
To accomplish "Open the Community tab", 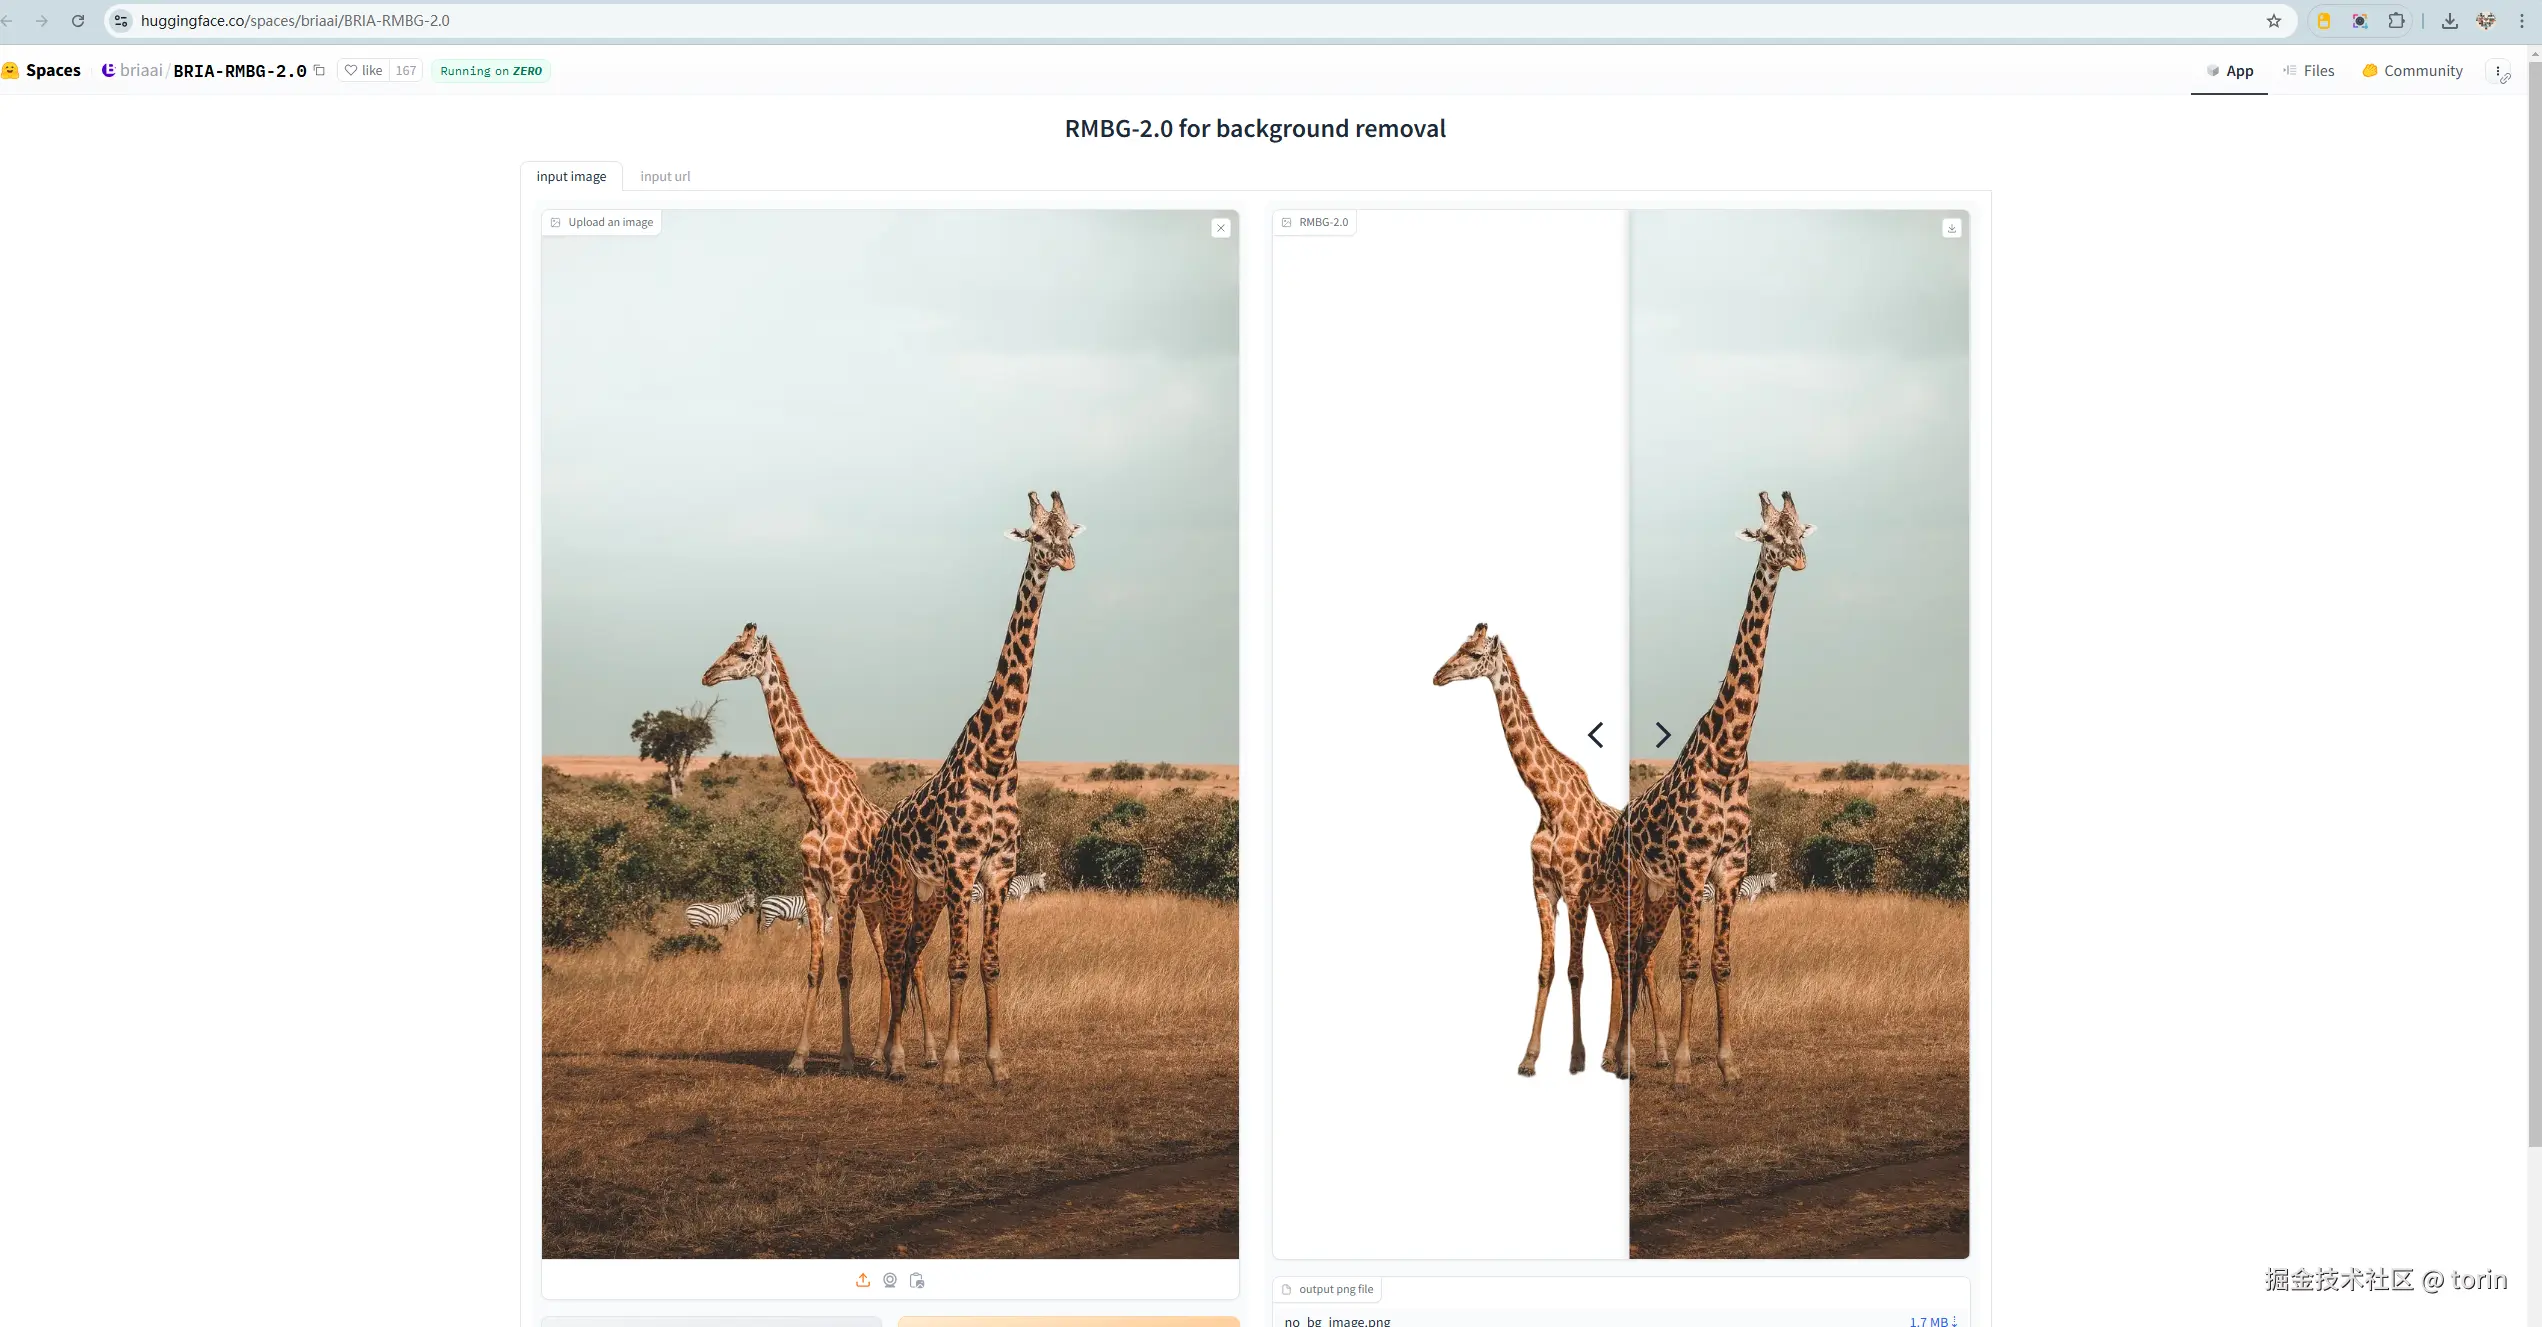I will click(2413, 71).
